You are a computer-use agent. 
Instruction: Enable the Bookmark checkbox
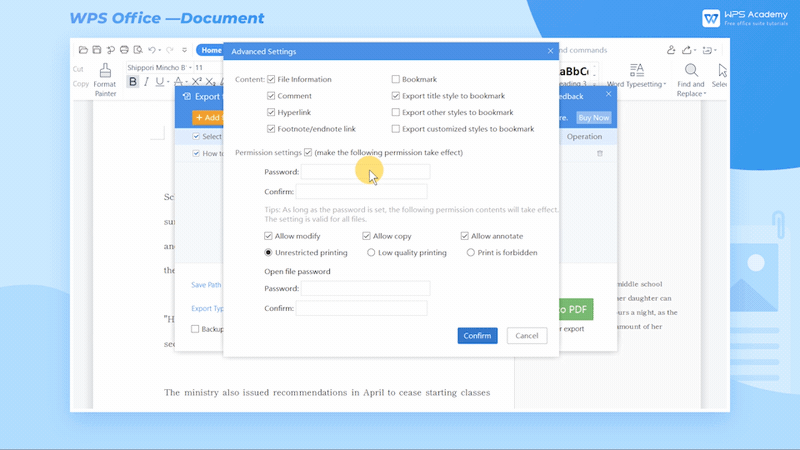(396, 79)
